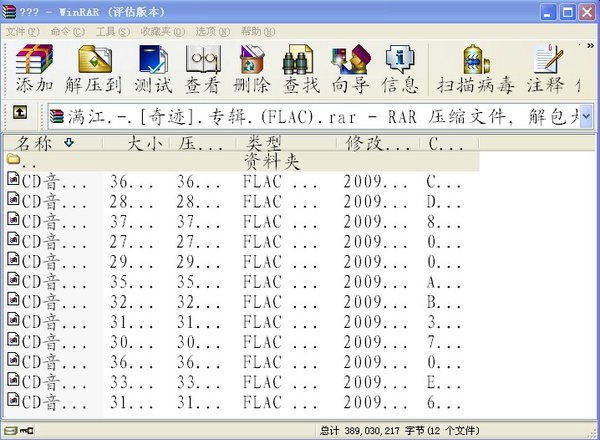Select the CD音 file sized 35...

tap(242, 282)
